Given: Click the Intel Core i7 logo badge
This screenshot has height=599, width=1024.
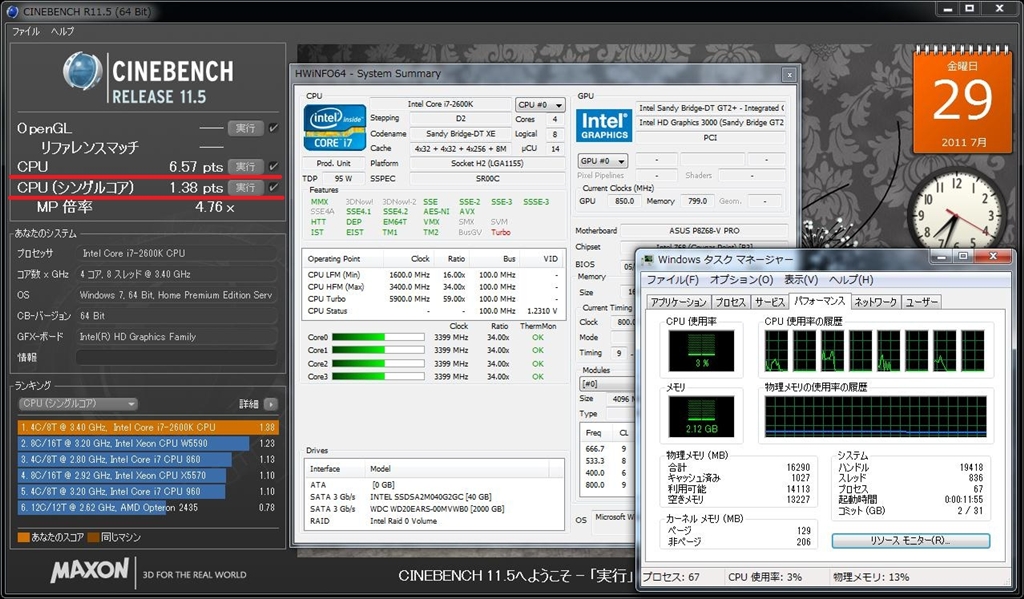Looking at the screenshot, I should 335,127.
